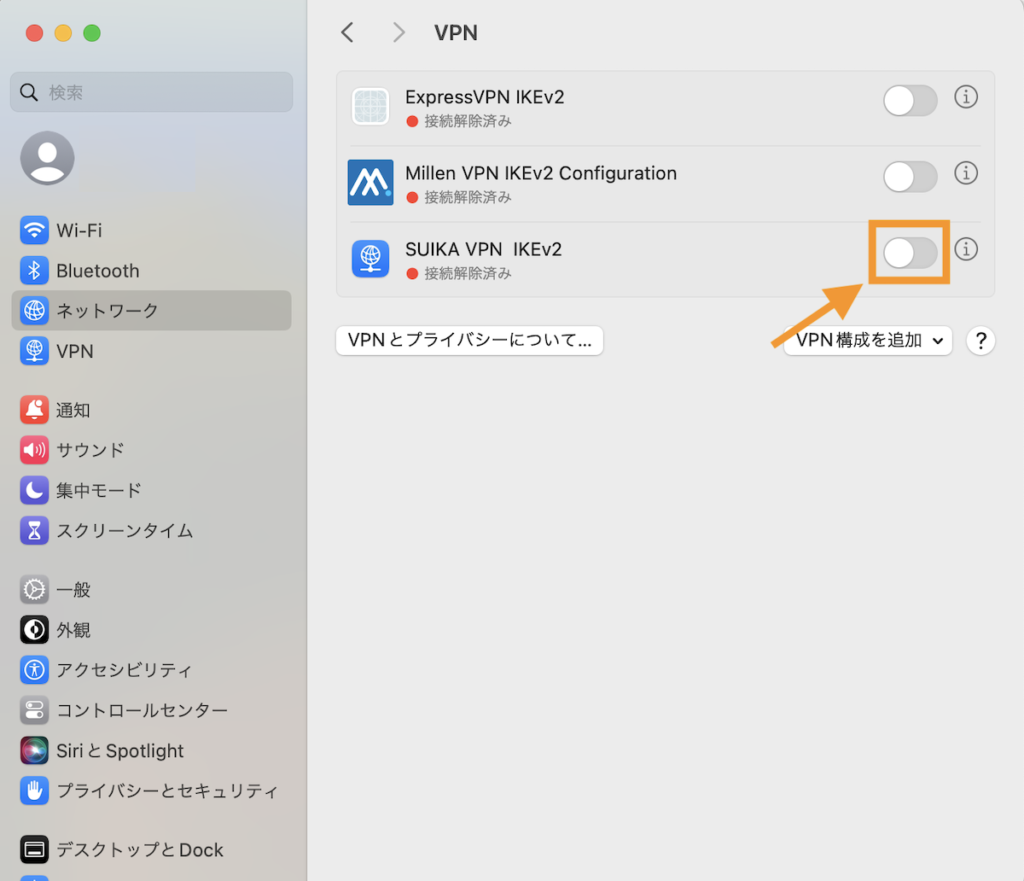1024x881 pixels.
Task: Click the forward navigation chevron
Action: [x=398, y=33]
